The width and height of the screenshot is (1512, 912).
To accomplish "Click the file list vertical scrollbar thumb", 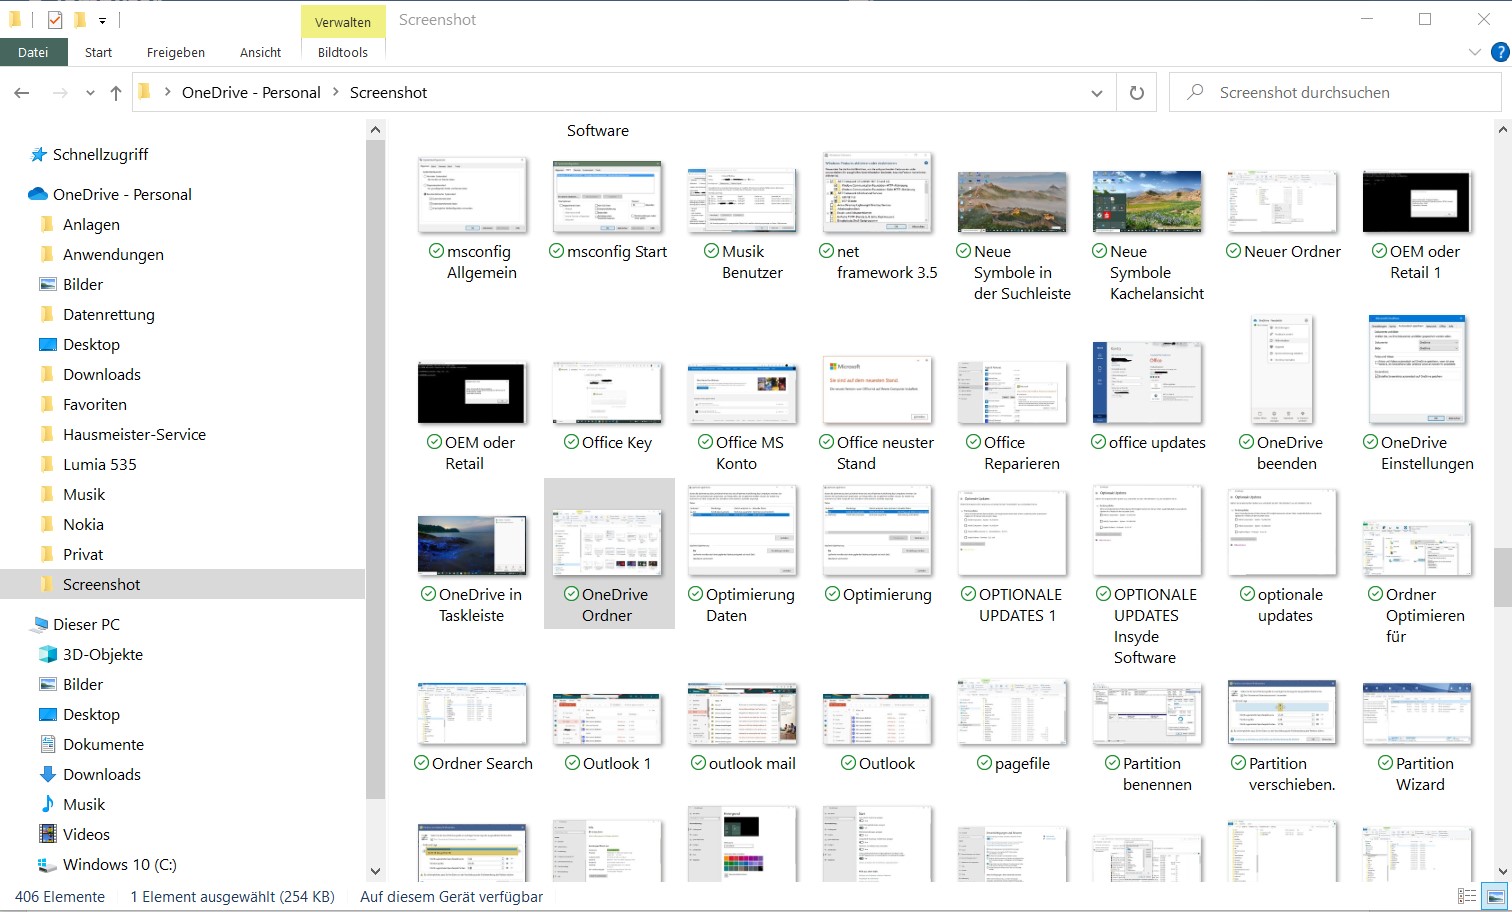I will [x=1503, y=578].
